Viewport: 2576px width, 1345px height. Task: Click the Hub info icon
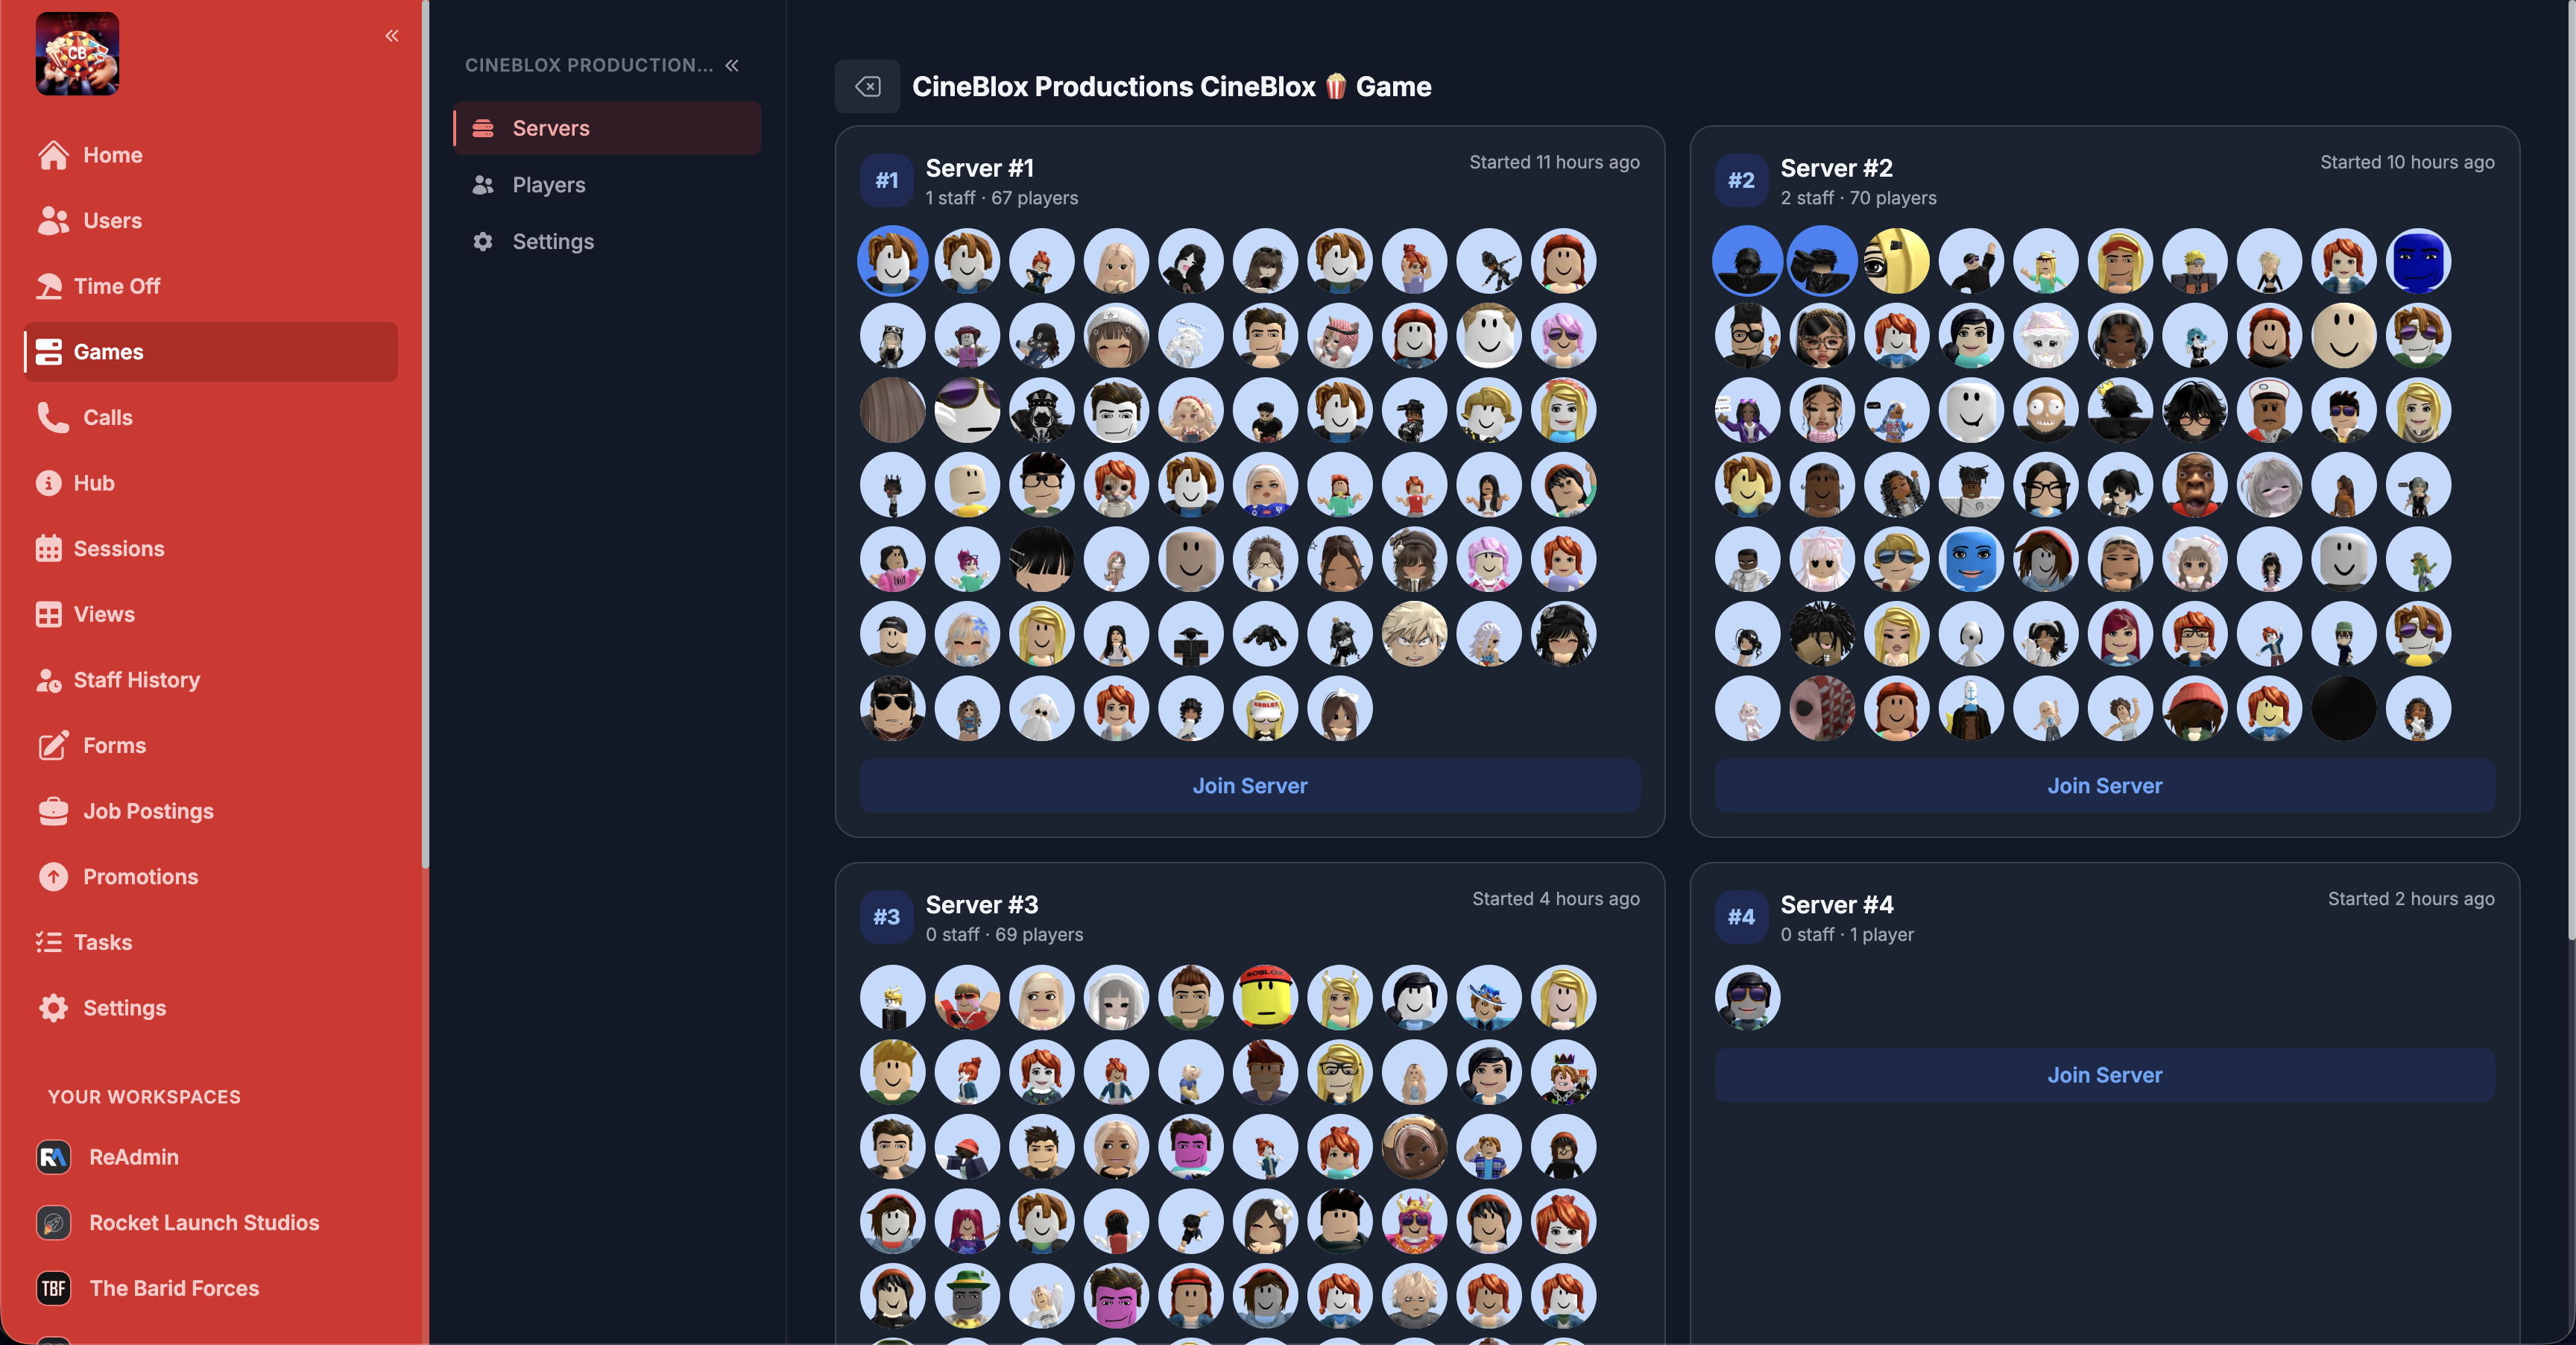(x=48, y=483)
